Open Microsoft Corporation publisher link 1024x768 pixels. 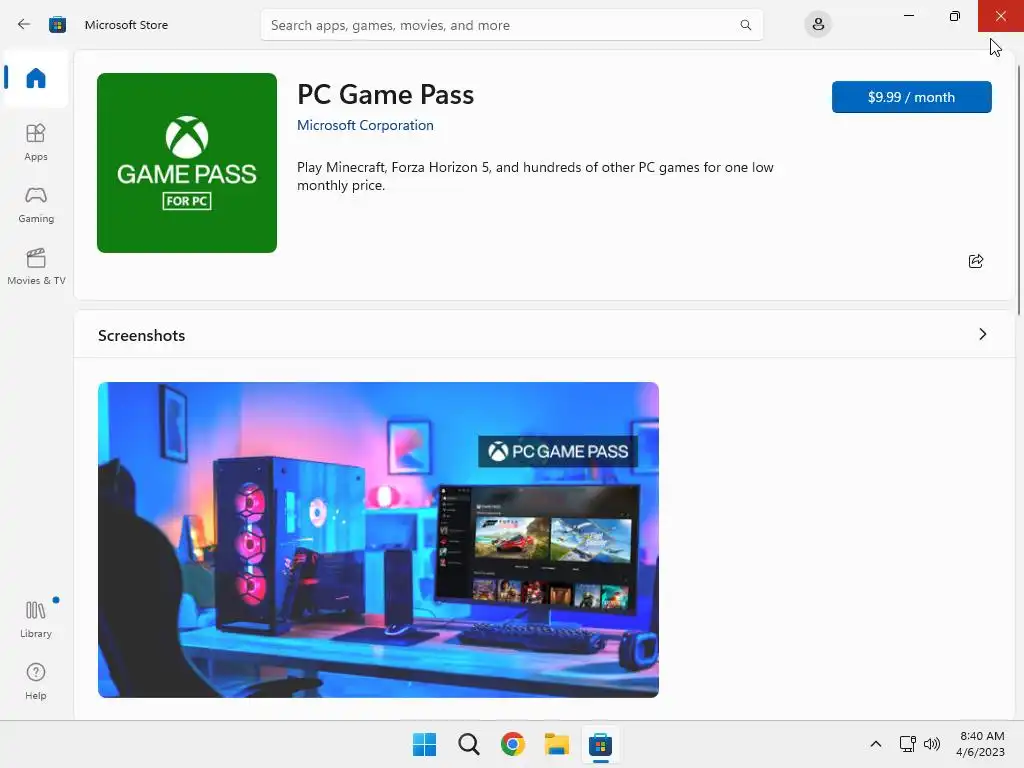point(365,125)
